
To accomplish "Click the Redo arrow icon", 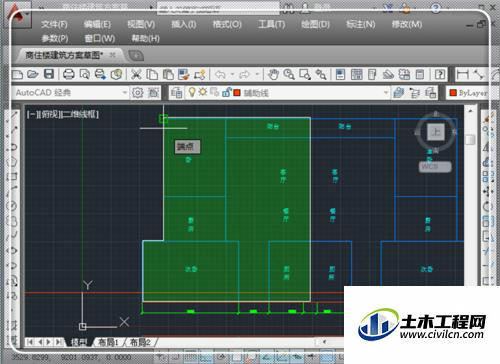I will point(244,74).
